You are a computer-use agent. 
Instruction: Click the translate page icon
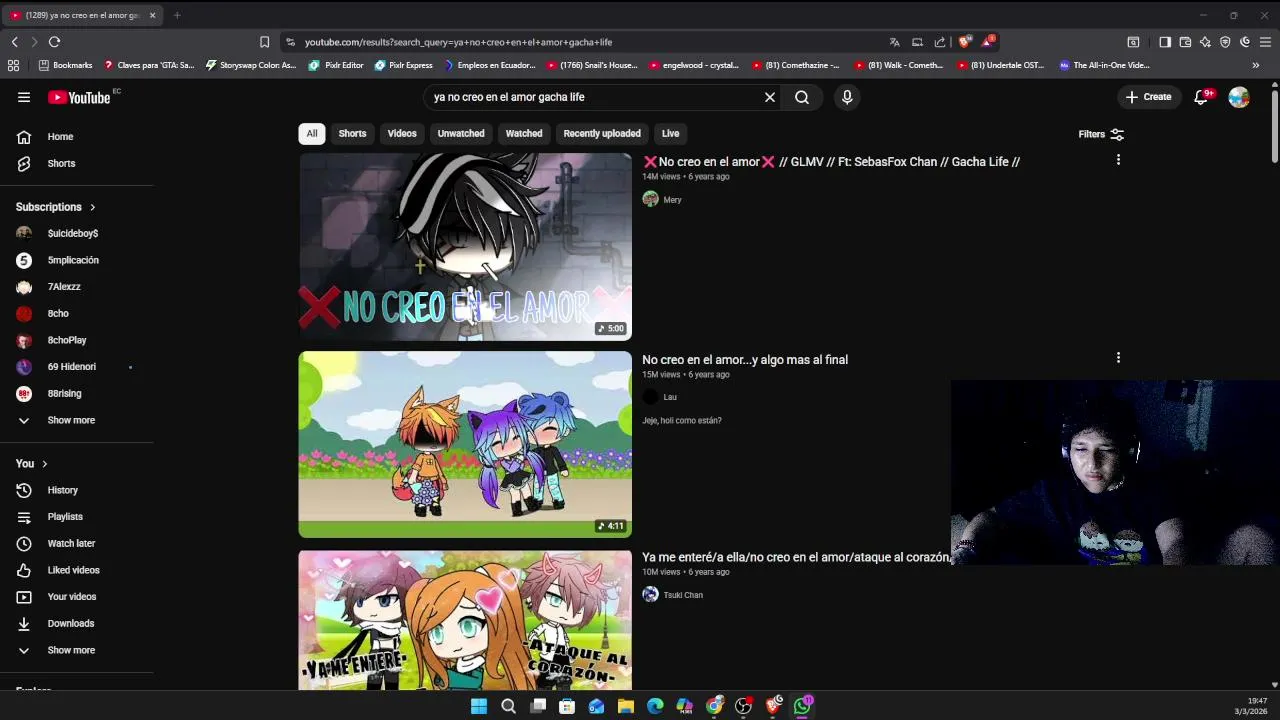click(x=894, y=42)
